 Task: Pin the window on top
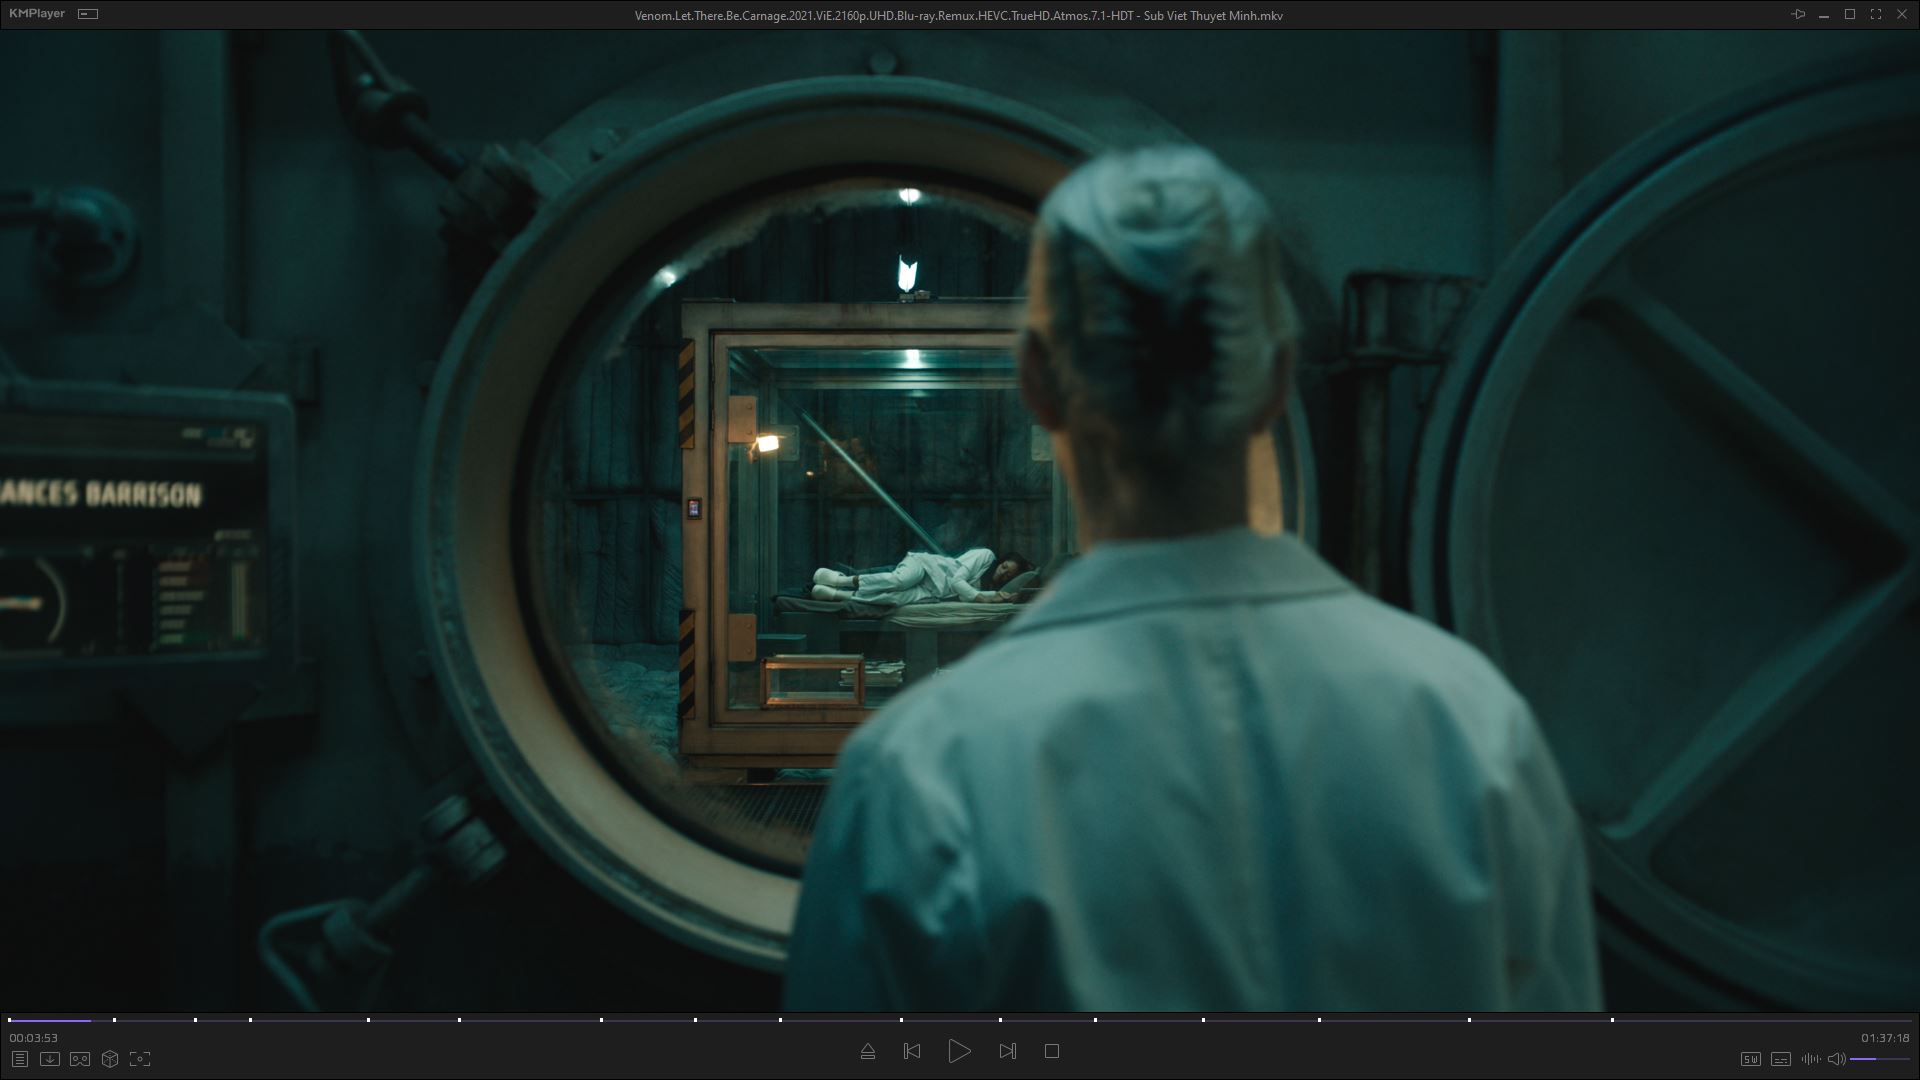tap(1798, 14)
